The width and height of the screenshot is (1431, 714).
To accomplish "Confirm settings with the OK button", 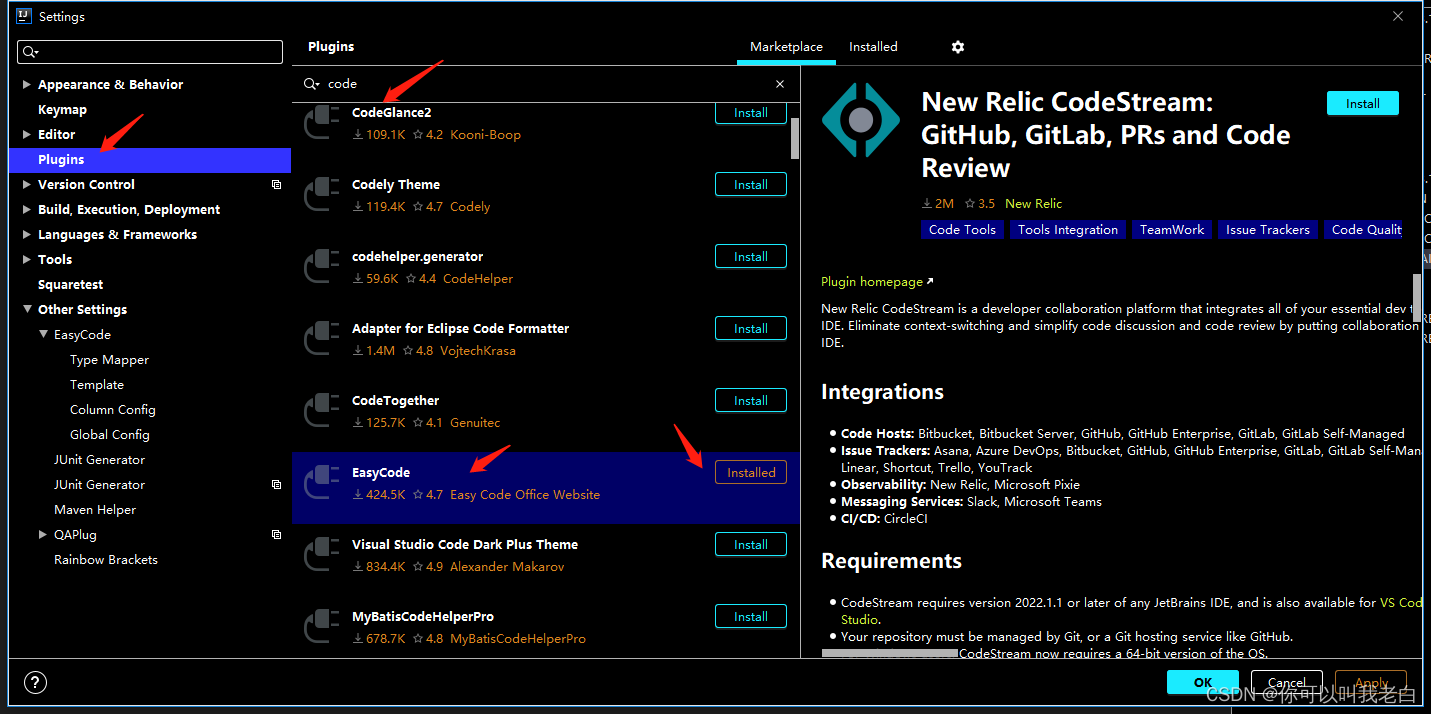I will point(1203,682).
